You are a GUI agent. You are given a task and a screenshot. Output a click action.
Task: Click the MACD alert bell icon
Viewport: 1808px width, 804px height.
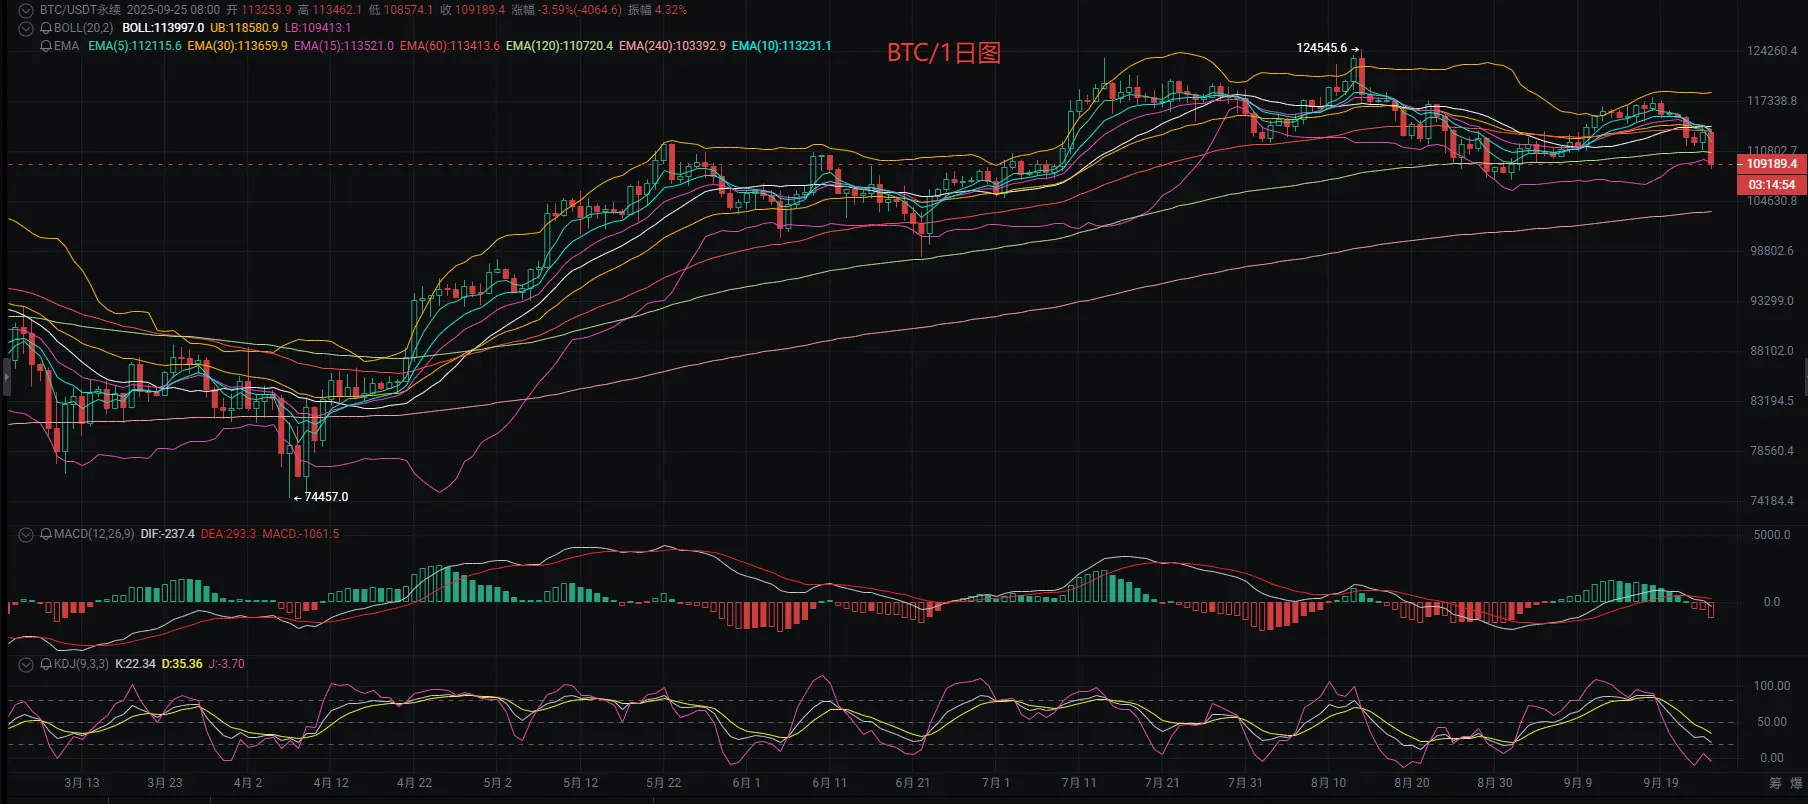click(x=46, y=534)
